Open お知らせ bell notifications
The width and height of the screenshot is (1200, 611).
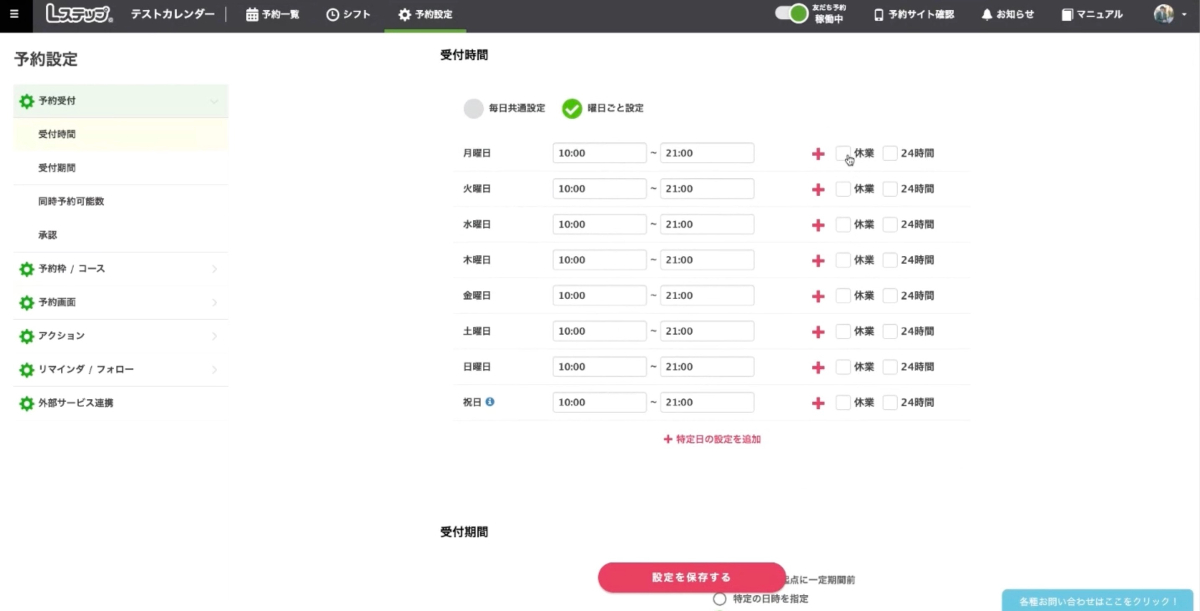pos(1007,15)
